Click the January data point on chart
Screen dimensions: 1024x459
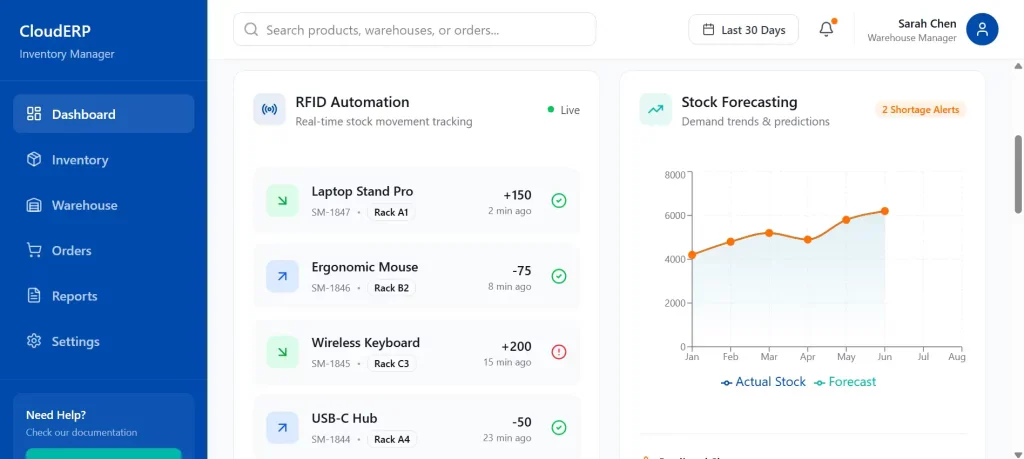click(692, 255)
